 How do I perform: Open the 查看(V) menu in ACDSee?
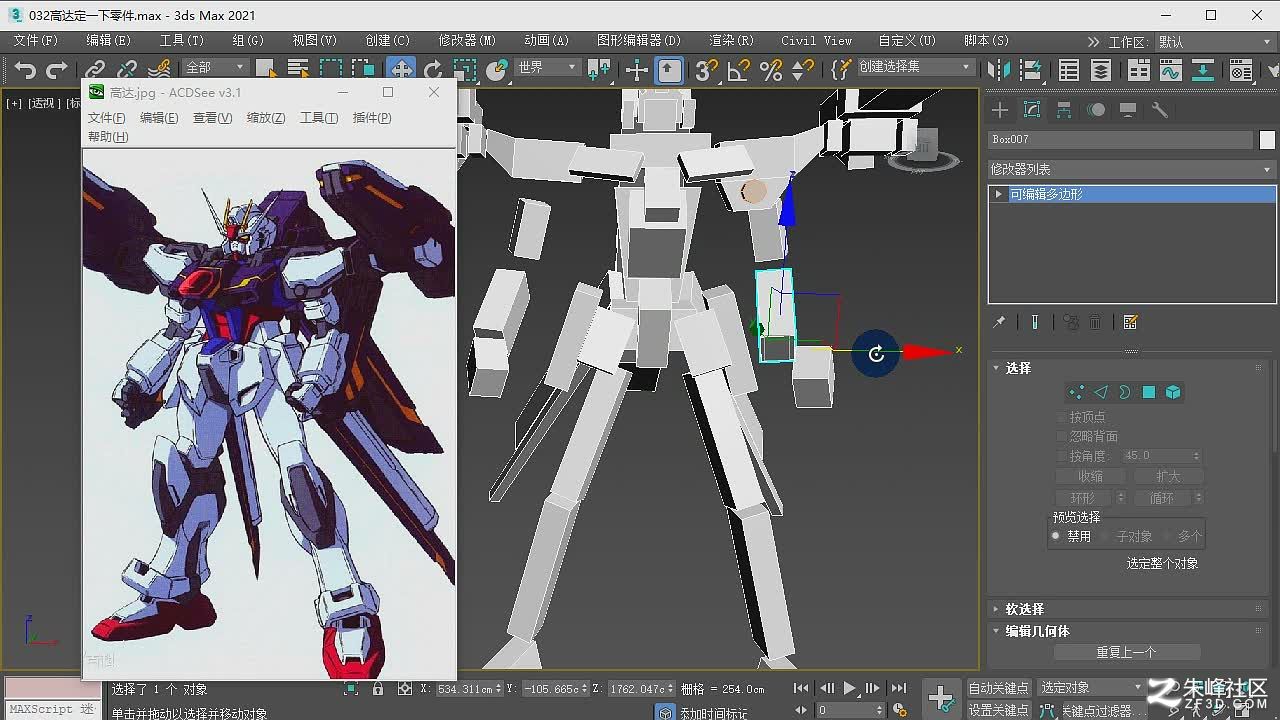[x=212, y=118]
